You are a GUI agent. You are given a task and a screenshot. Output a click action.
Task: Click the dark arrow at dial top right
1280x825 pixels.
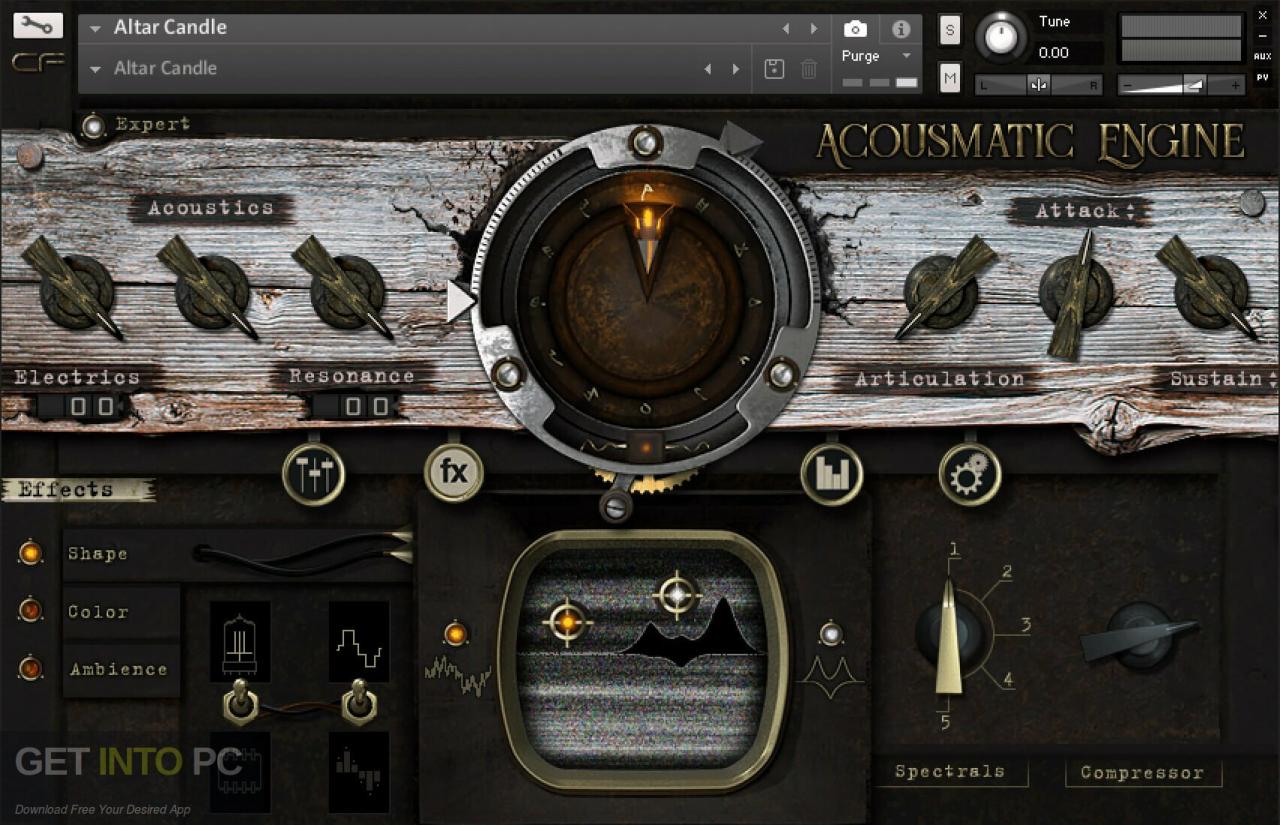pos(742,138)
